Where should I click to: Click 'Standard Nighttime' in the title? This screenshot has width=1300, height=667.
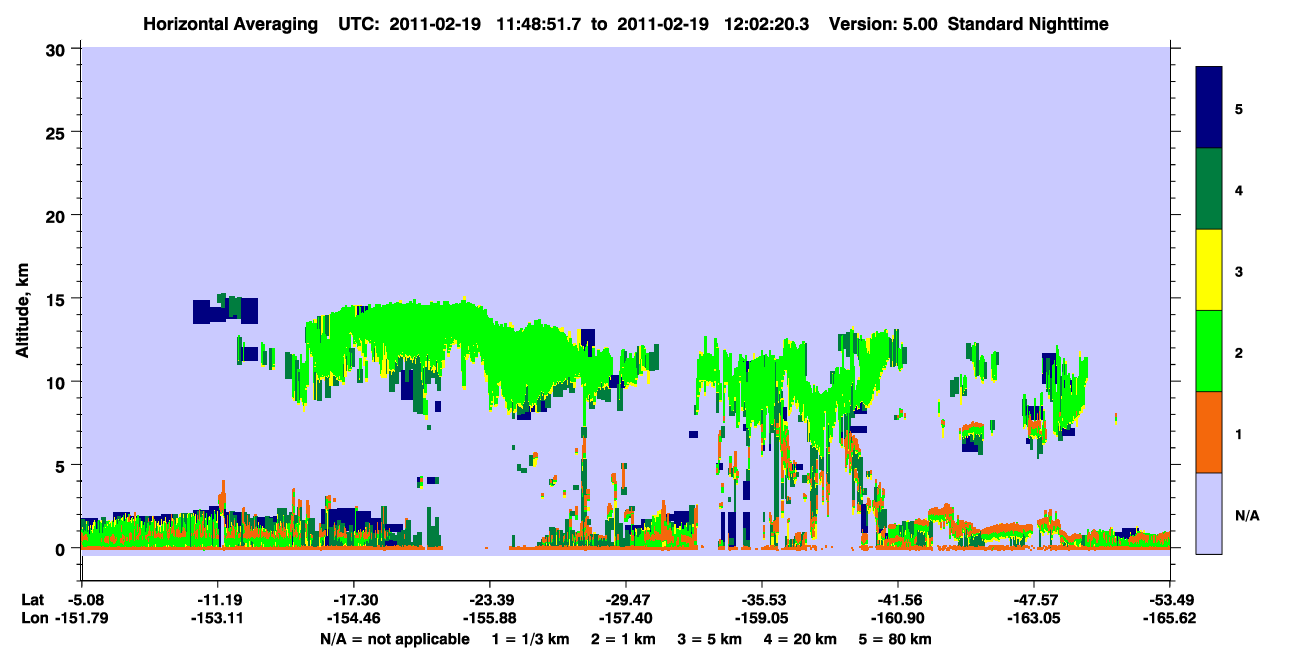1028,23
